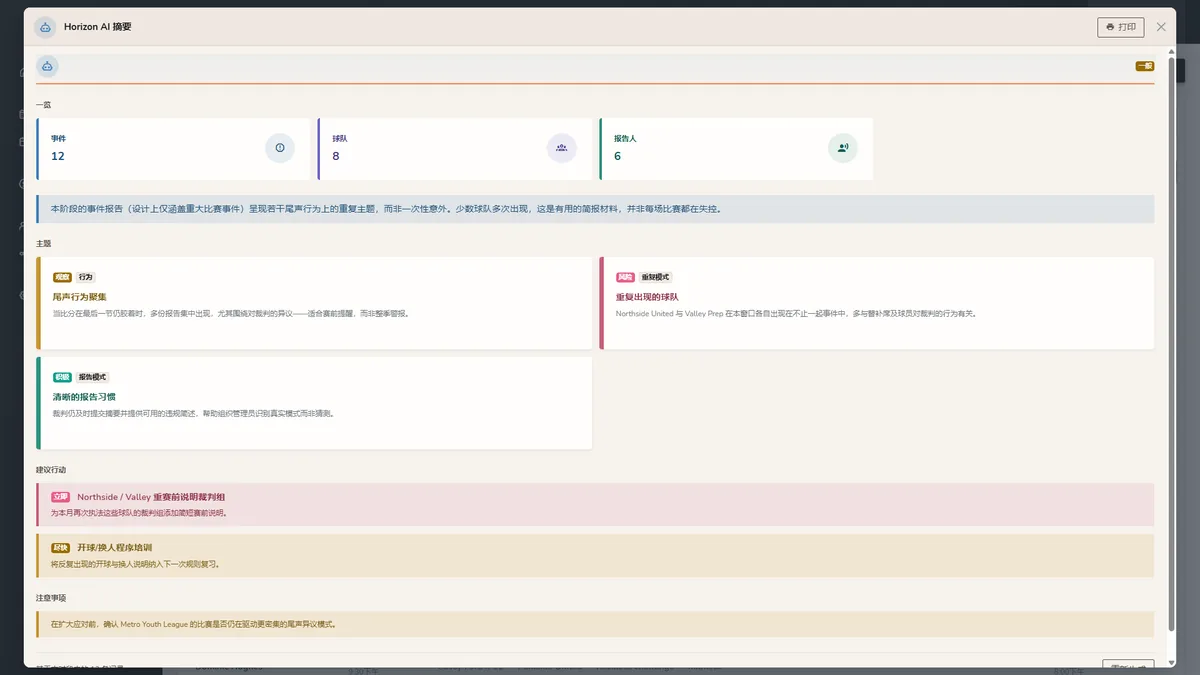Click the robot avatar icon below the title bar
Viewport: 1200px width, 675px height.
click(47, 66)
